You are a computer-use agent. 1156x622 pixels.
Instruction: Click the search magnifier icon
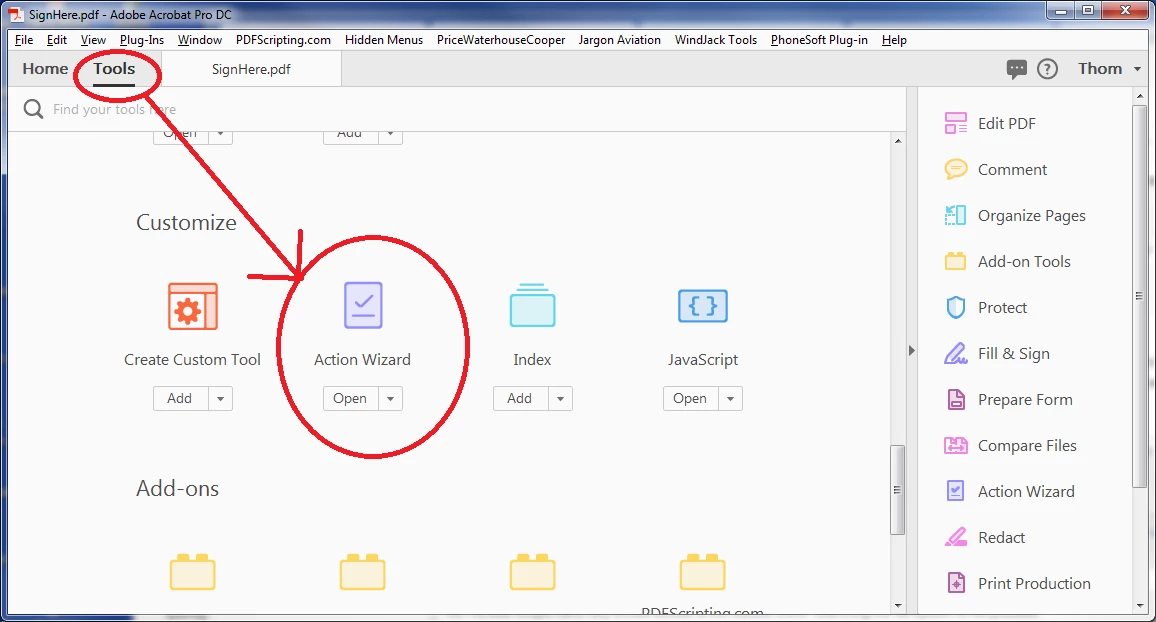tap(33, 109)
